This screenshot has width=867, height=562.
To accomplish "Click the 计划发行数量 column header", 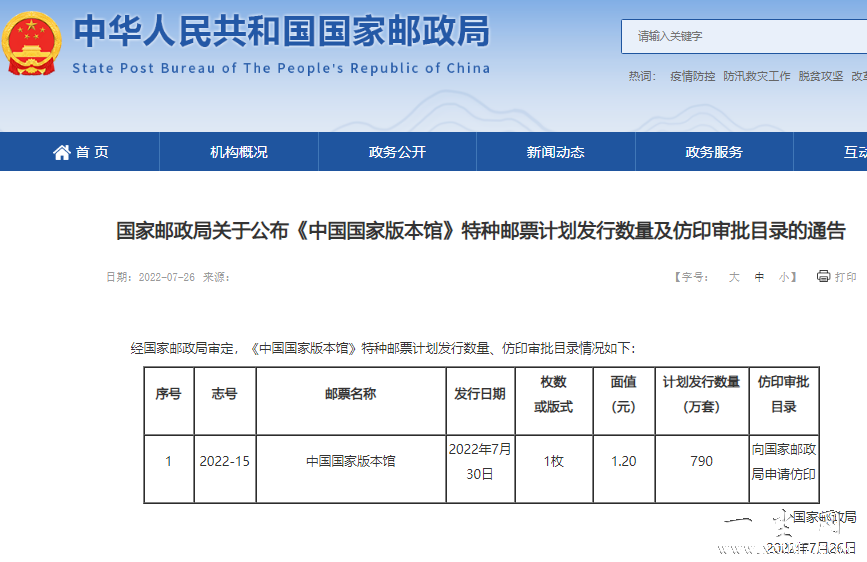I will (x=702, y=401).
